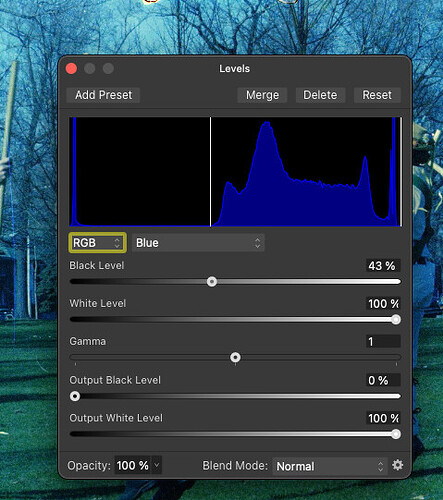Open the Blend Mode Normal dropdown
The image size is (443, 500).
pyautogui.click(x=330, y=466)
